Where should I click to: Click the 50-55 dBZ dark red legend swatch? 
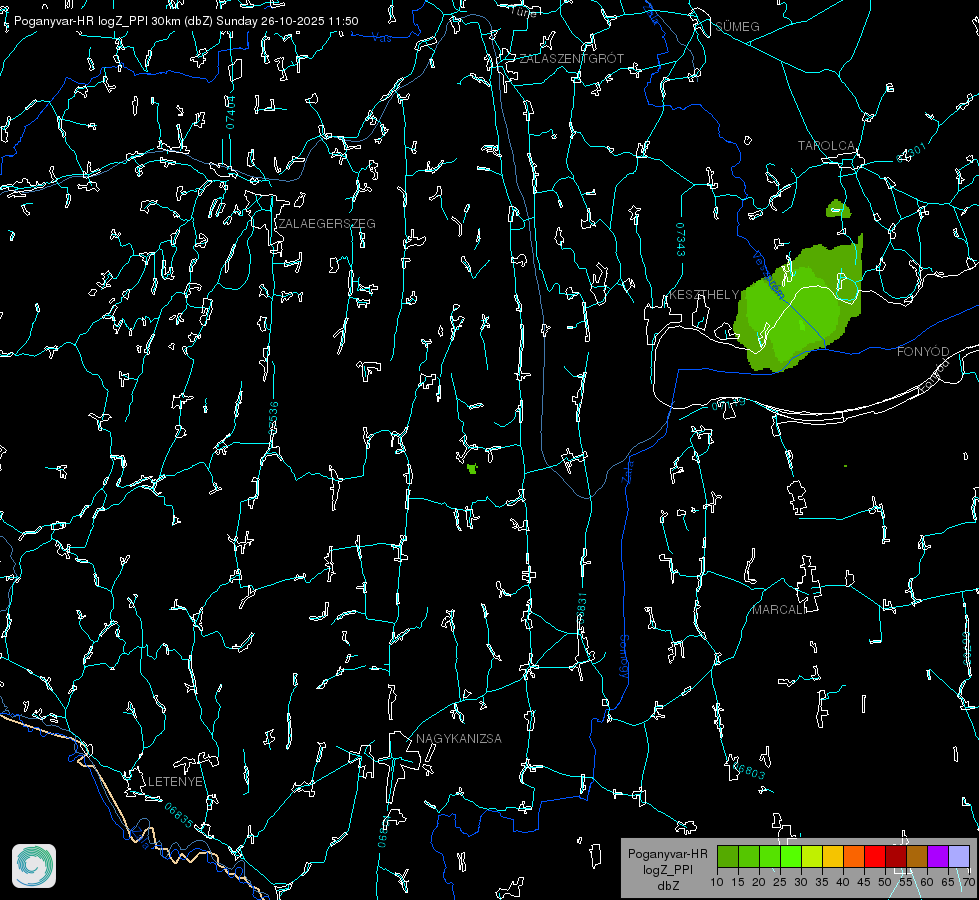pos(896,856)
